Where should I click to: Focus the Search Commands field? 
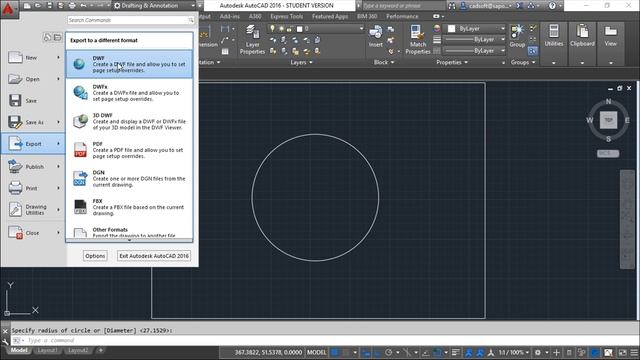pos(131,20)
